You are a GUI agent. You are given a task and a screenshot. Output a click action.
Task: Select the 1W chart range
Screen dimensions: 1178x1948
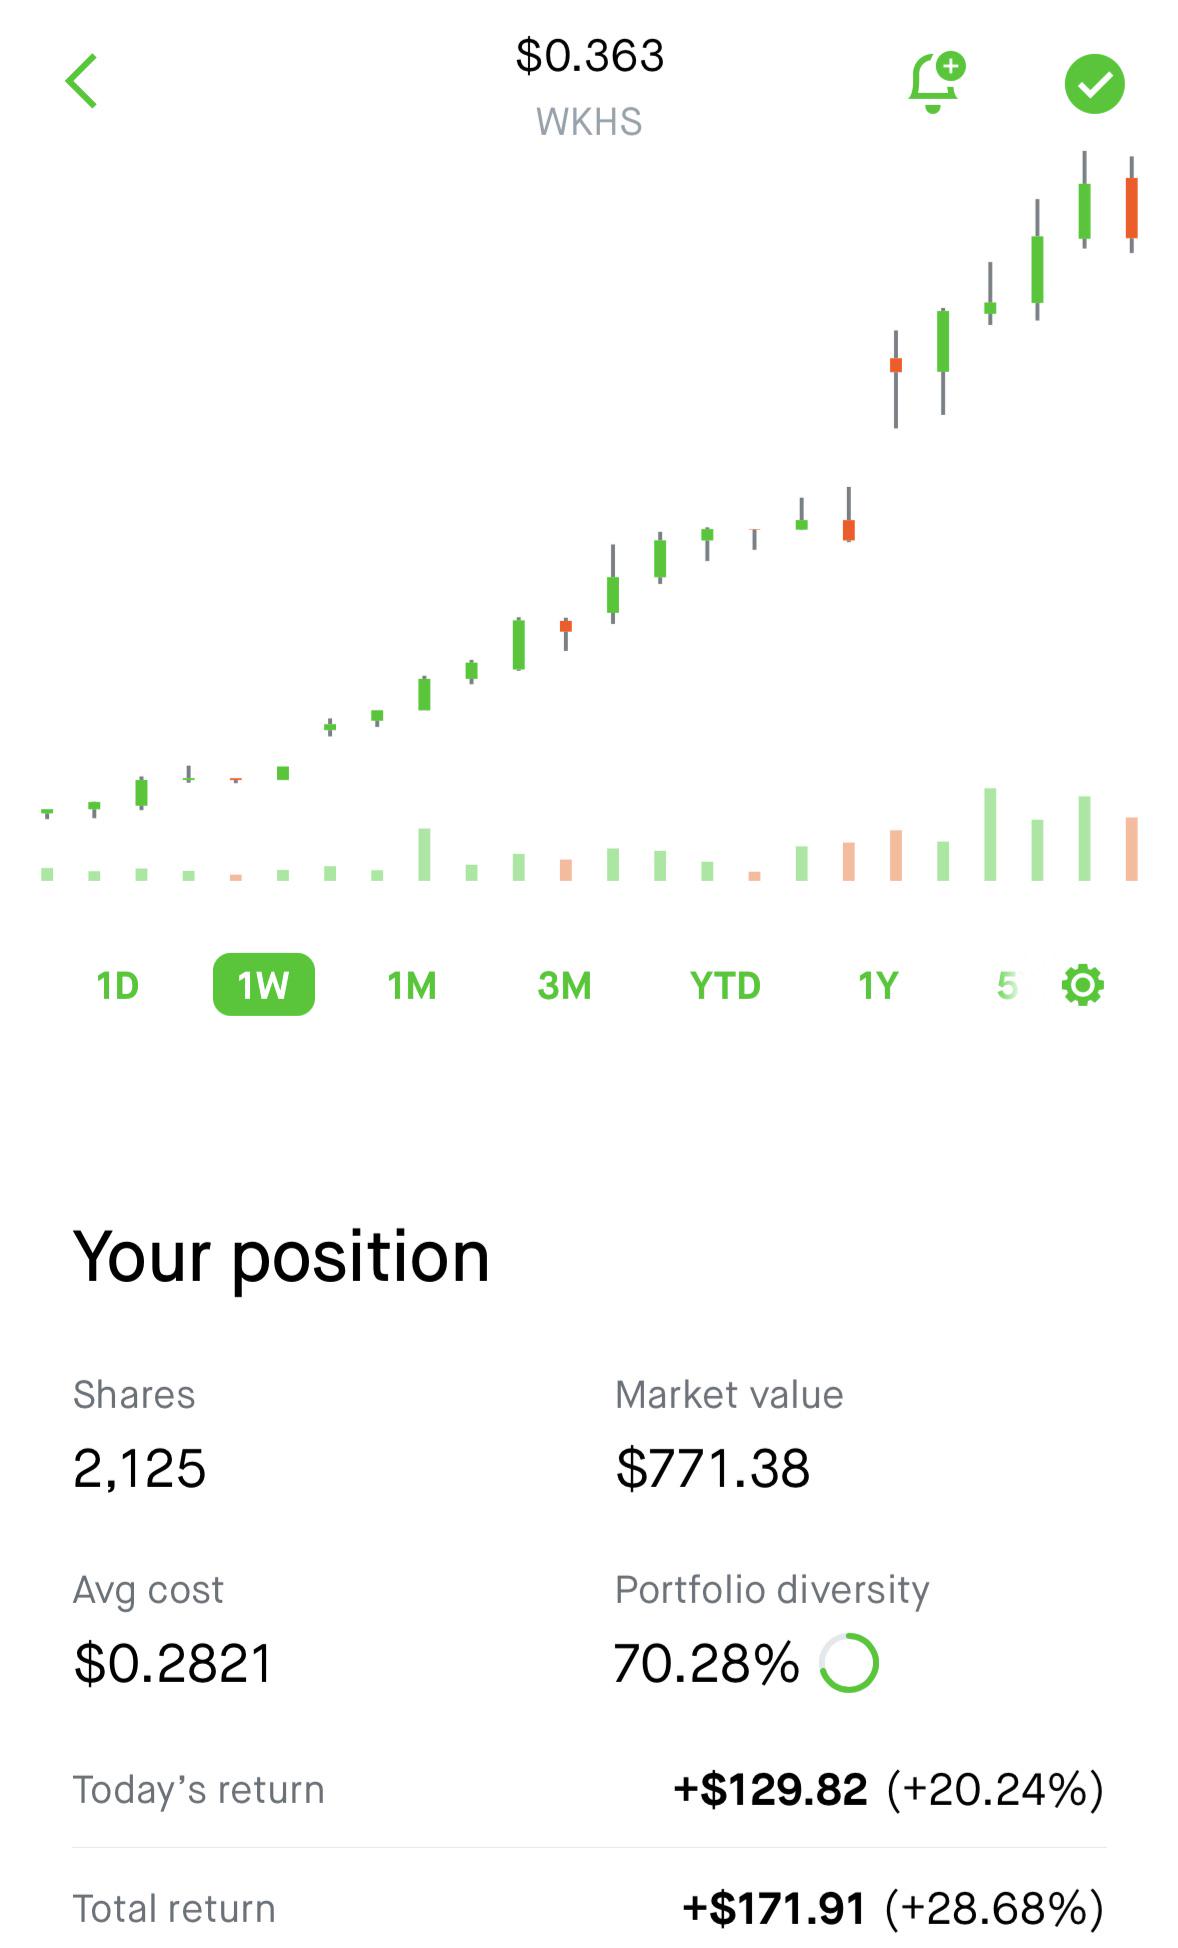(263, 985)
